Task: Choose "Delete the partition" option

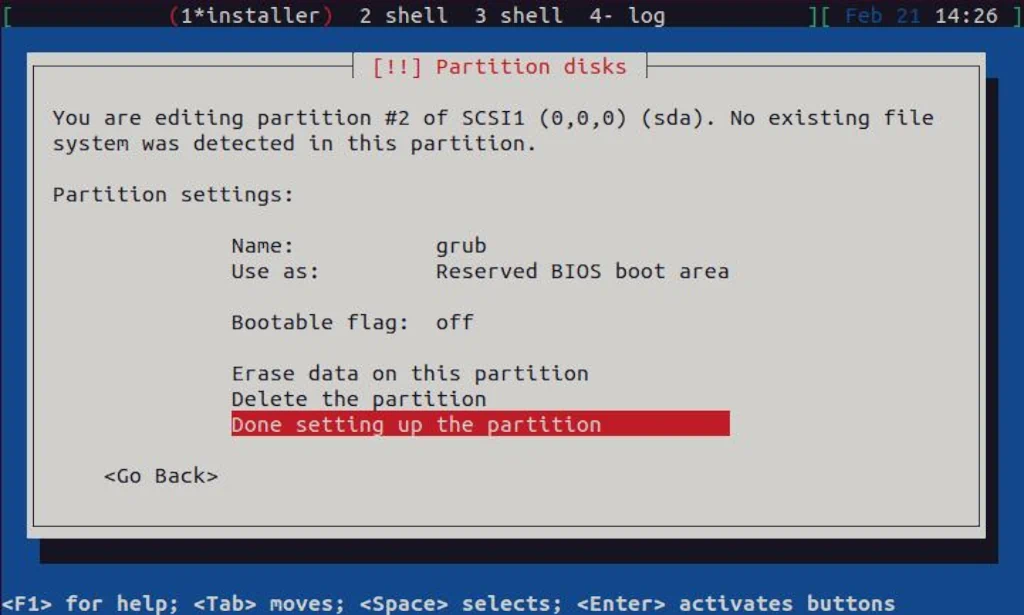Action: (x=358, y=398)
